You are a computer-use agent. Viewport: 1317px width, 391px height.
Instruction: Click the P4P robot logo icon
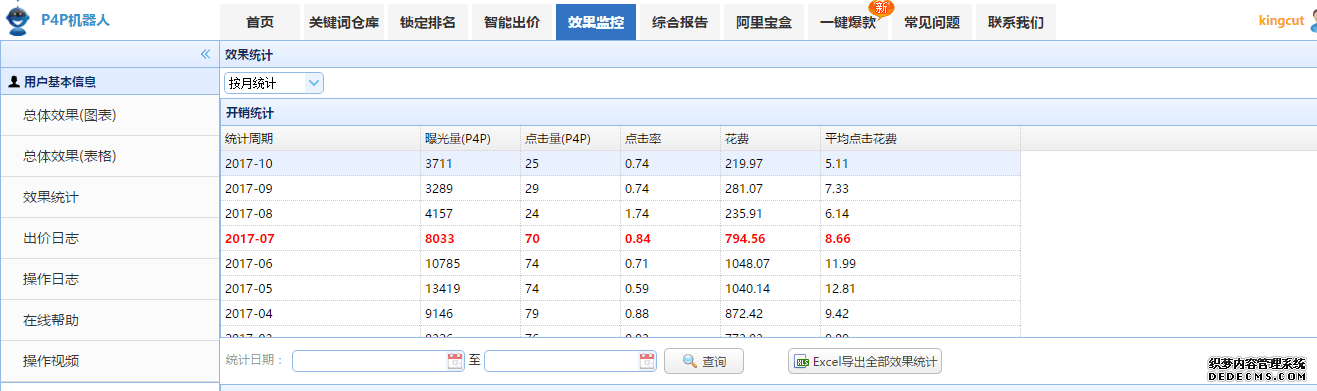[x=17, y=20]
